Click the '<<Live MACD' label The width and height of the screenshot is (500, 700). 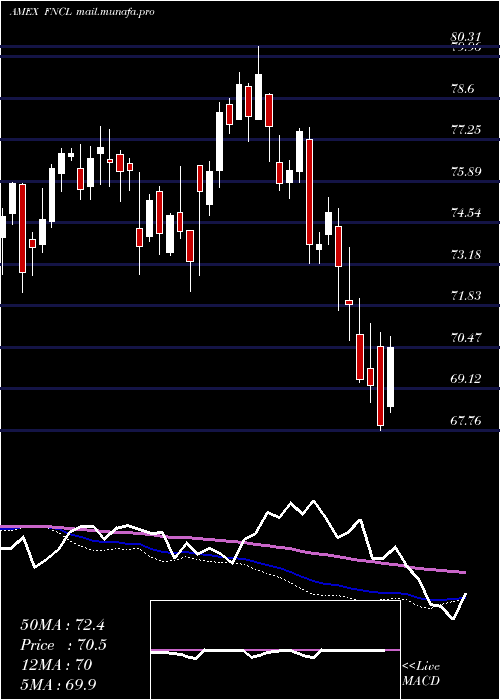click(421, 674)
